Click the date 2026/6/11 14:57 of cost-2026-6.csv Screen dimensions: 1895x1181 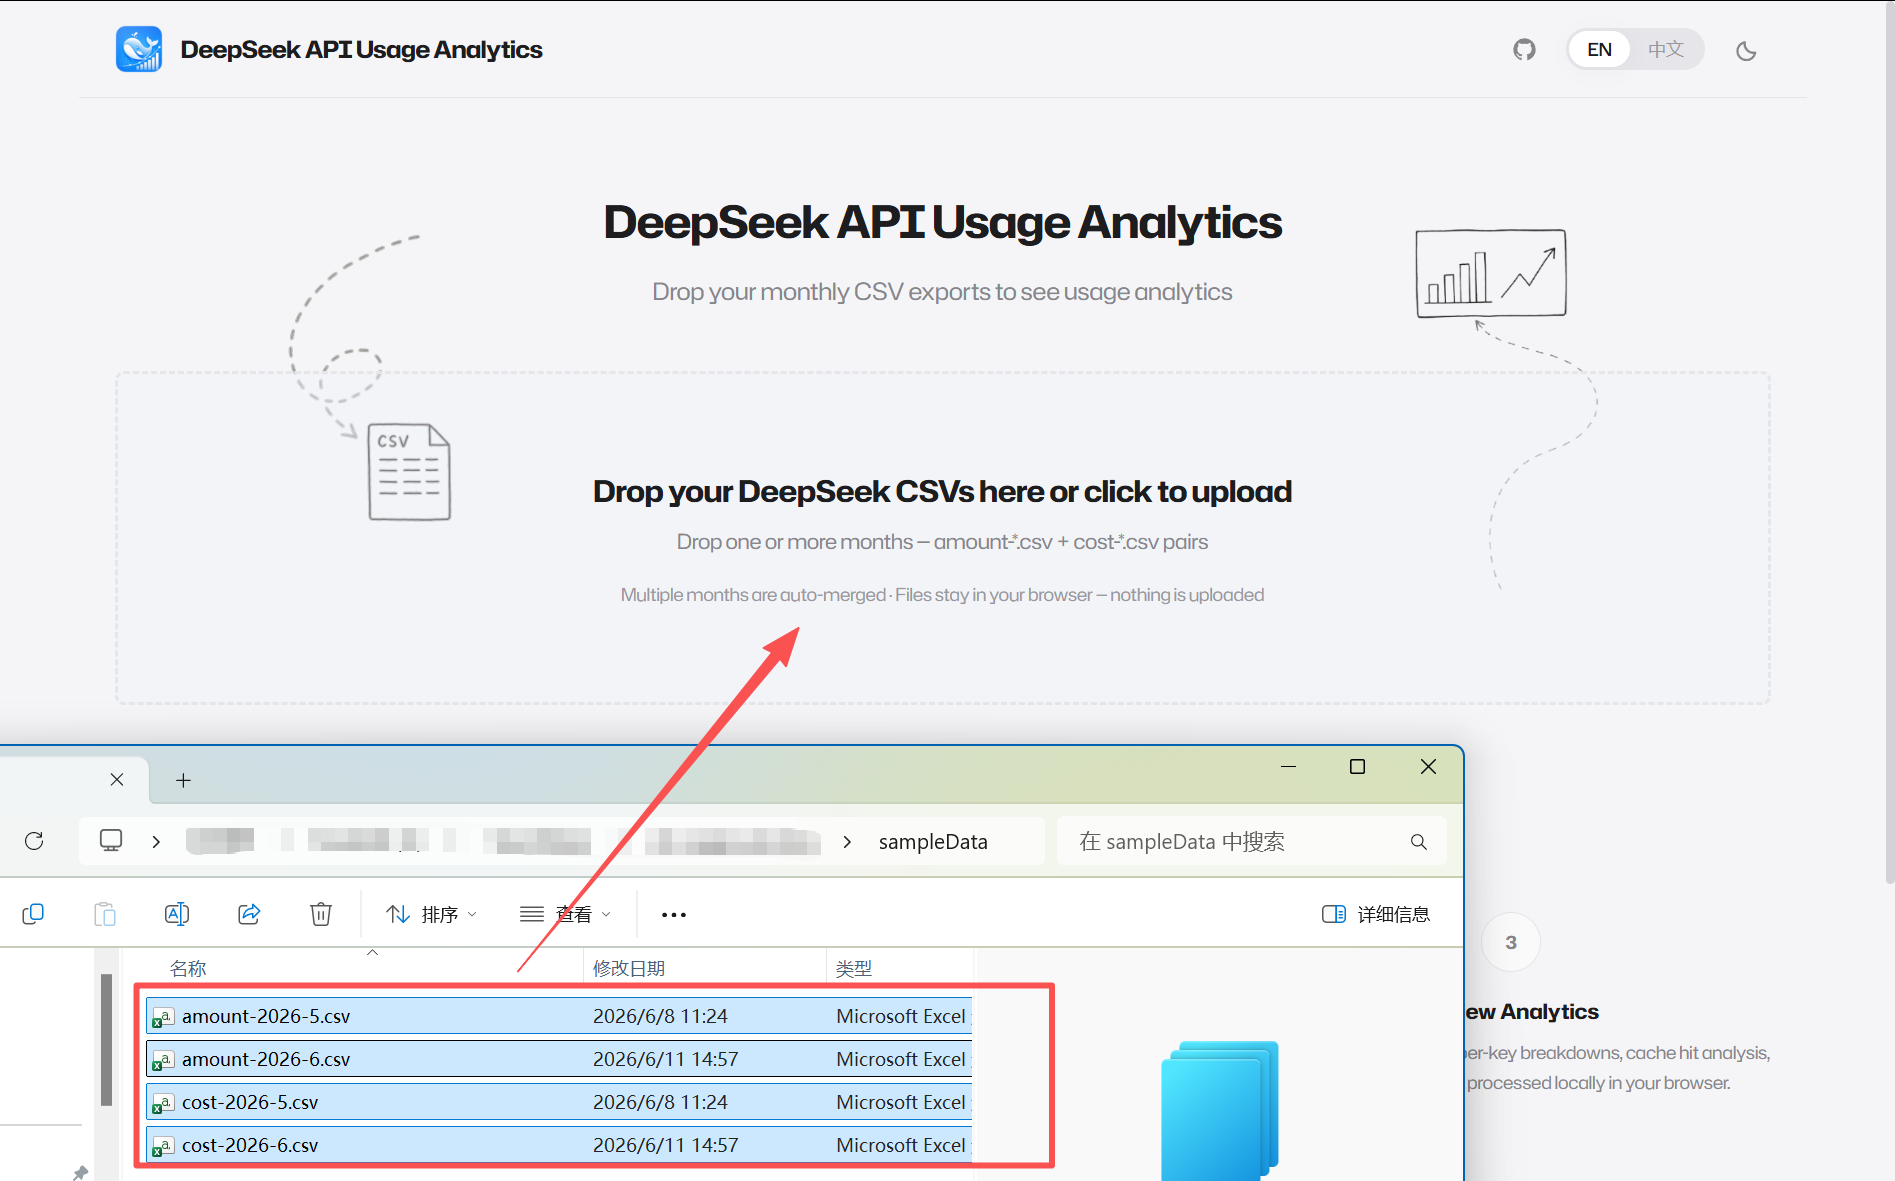[665, 1145]
